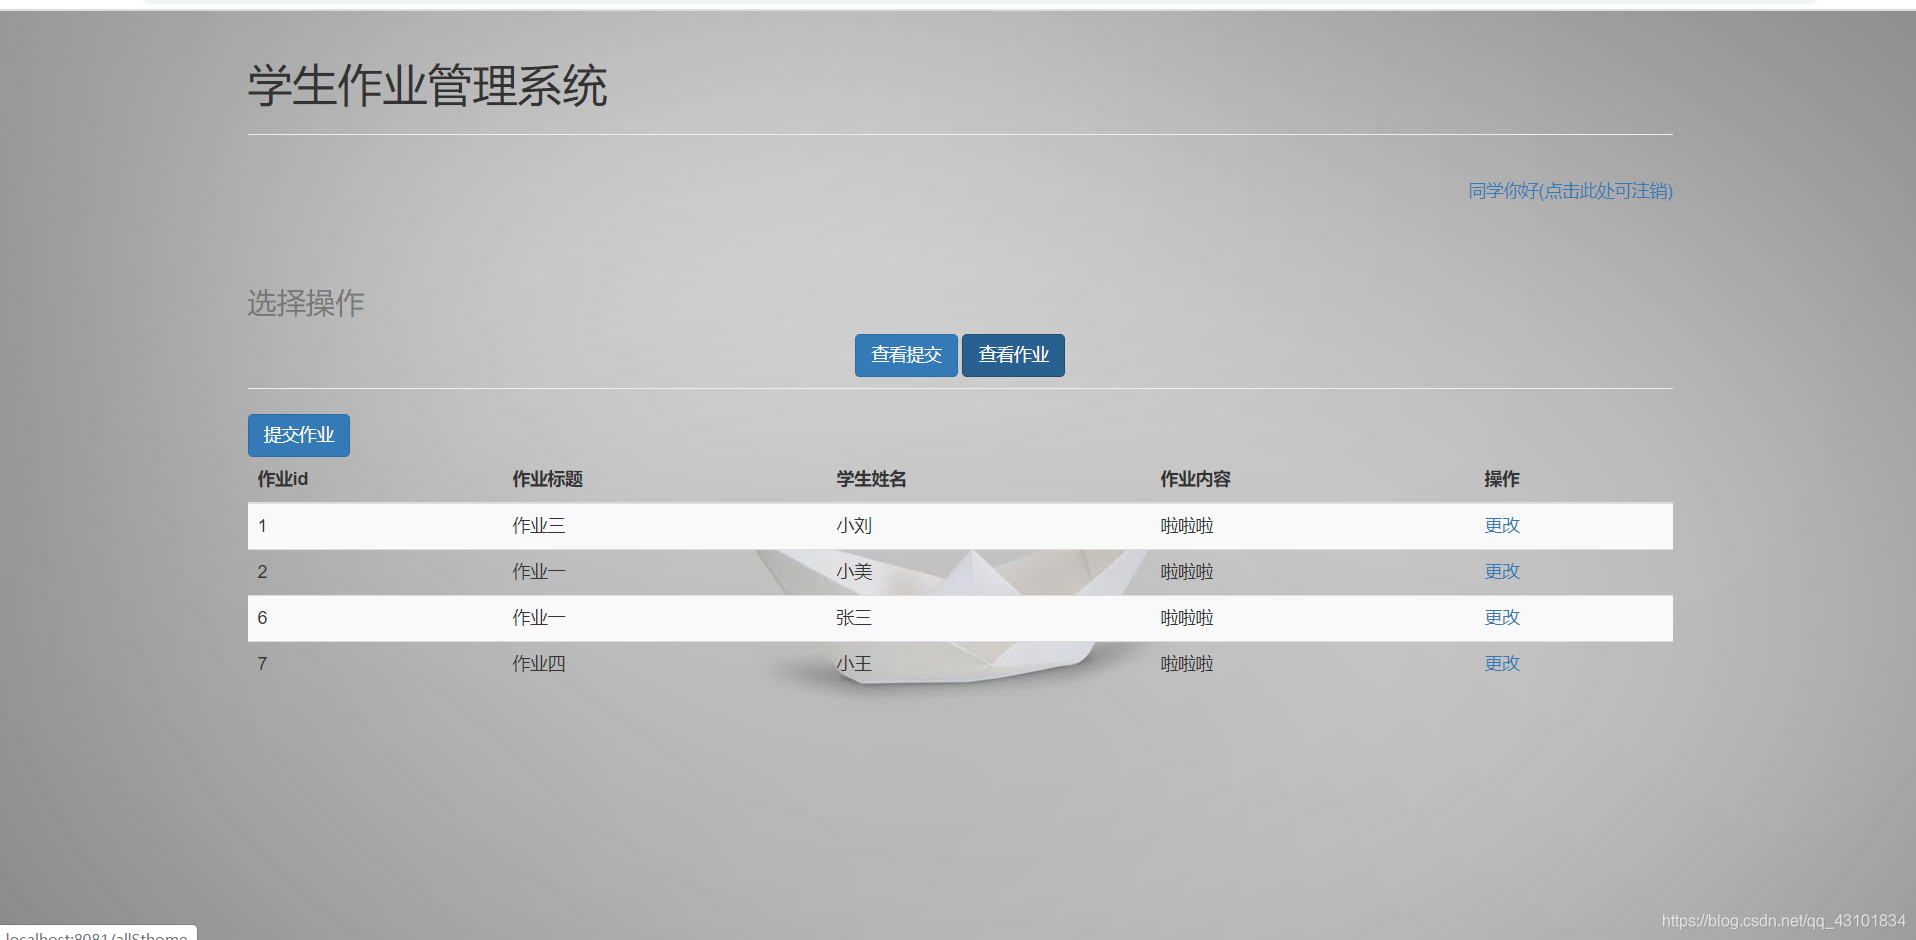This screenshot has width=1916, height=940.
Task: Click 啦啦啦 content in 小刘's row
Action: coord(1187,526)
